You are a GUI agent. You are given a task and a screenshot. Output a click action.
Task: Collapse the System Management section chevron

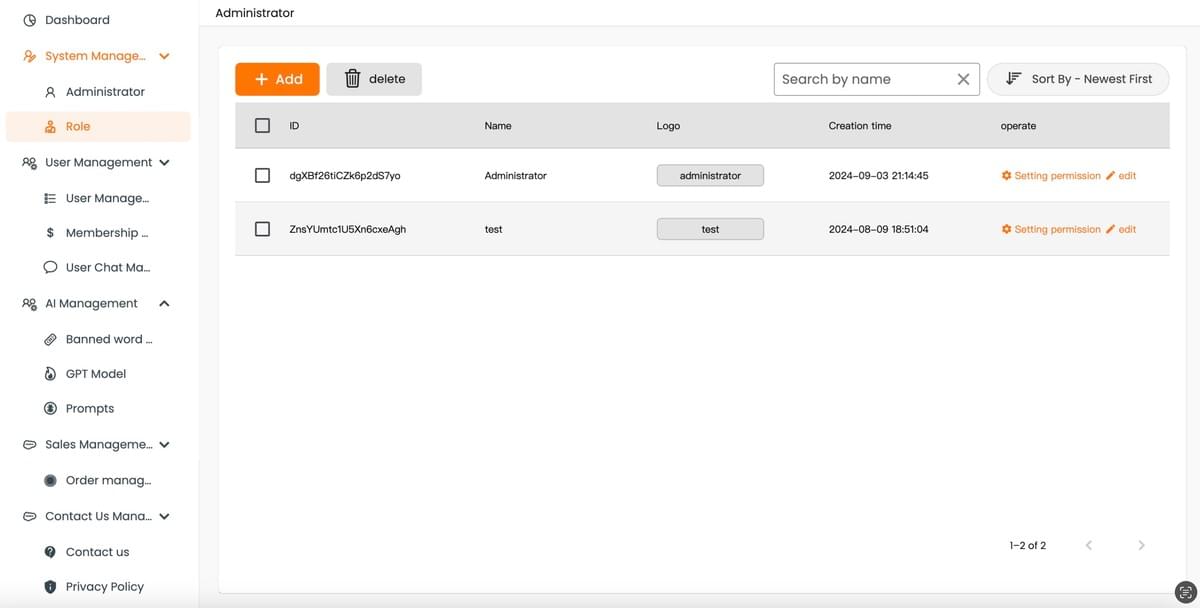[x=164, y=56]
